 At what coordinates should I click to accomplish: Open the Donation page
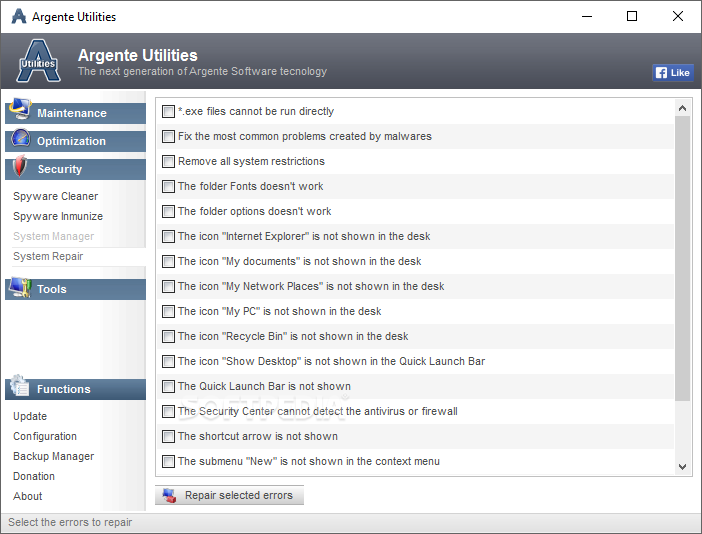point(34,476)
